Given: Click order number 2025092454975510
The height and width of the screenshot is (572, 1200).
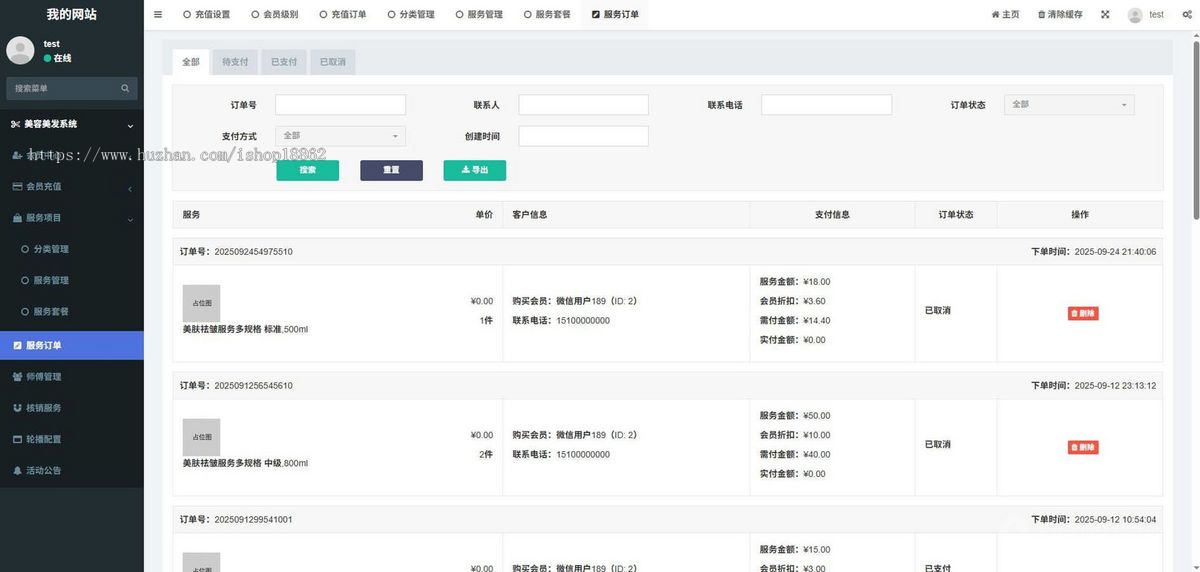Looking at the screenshot, I should [254, 252].
